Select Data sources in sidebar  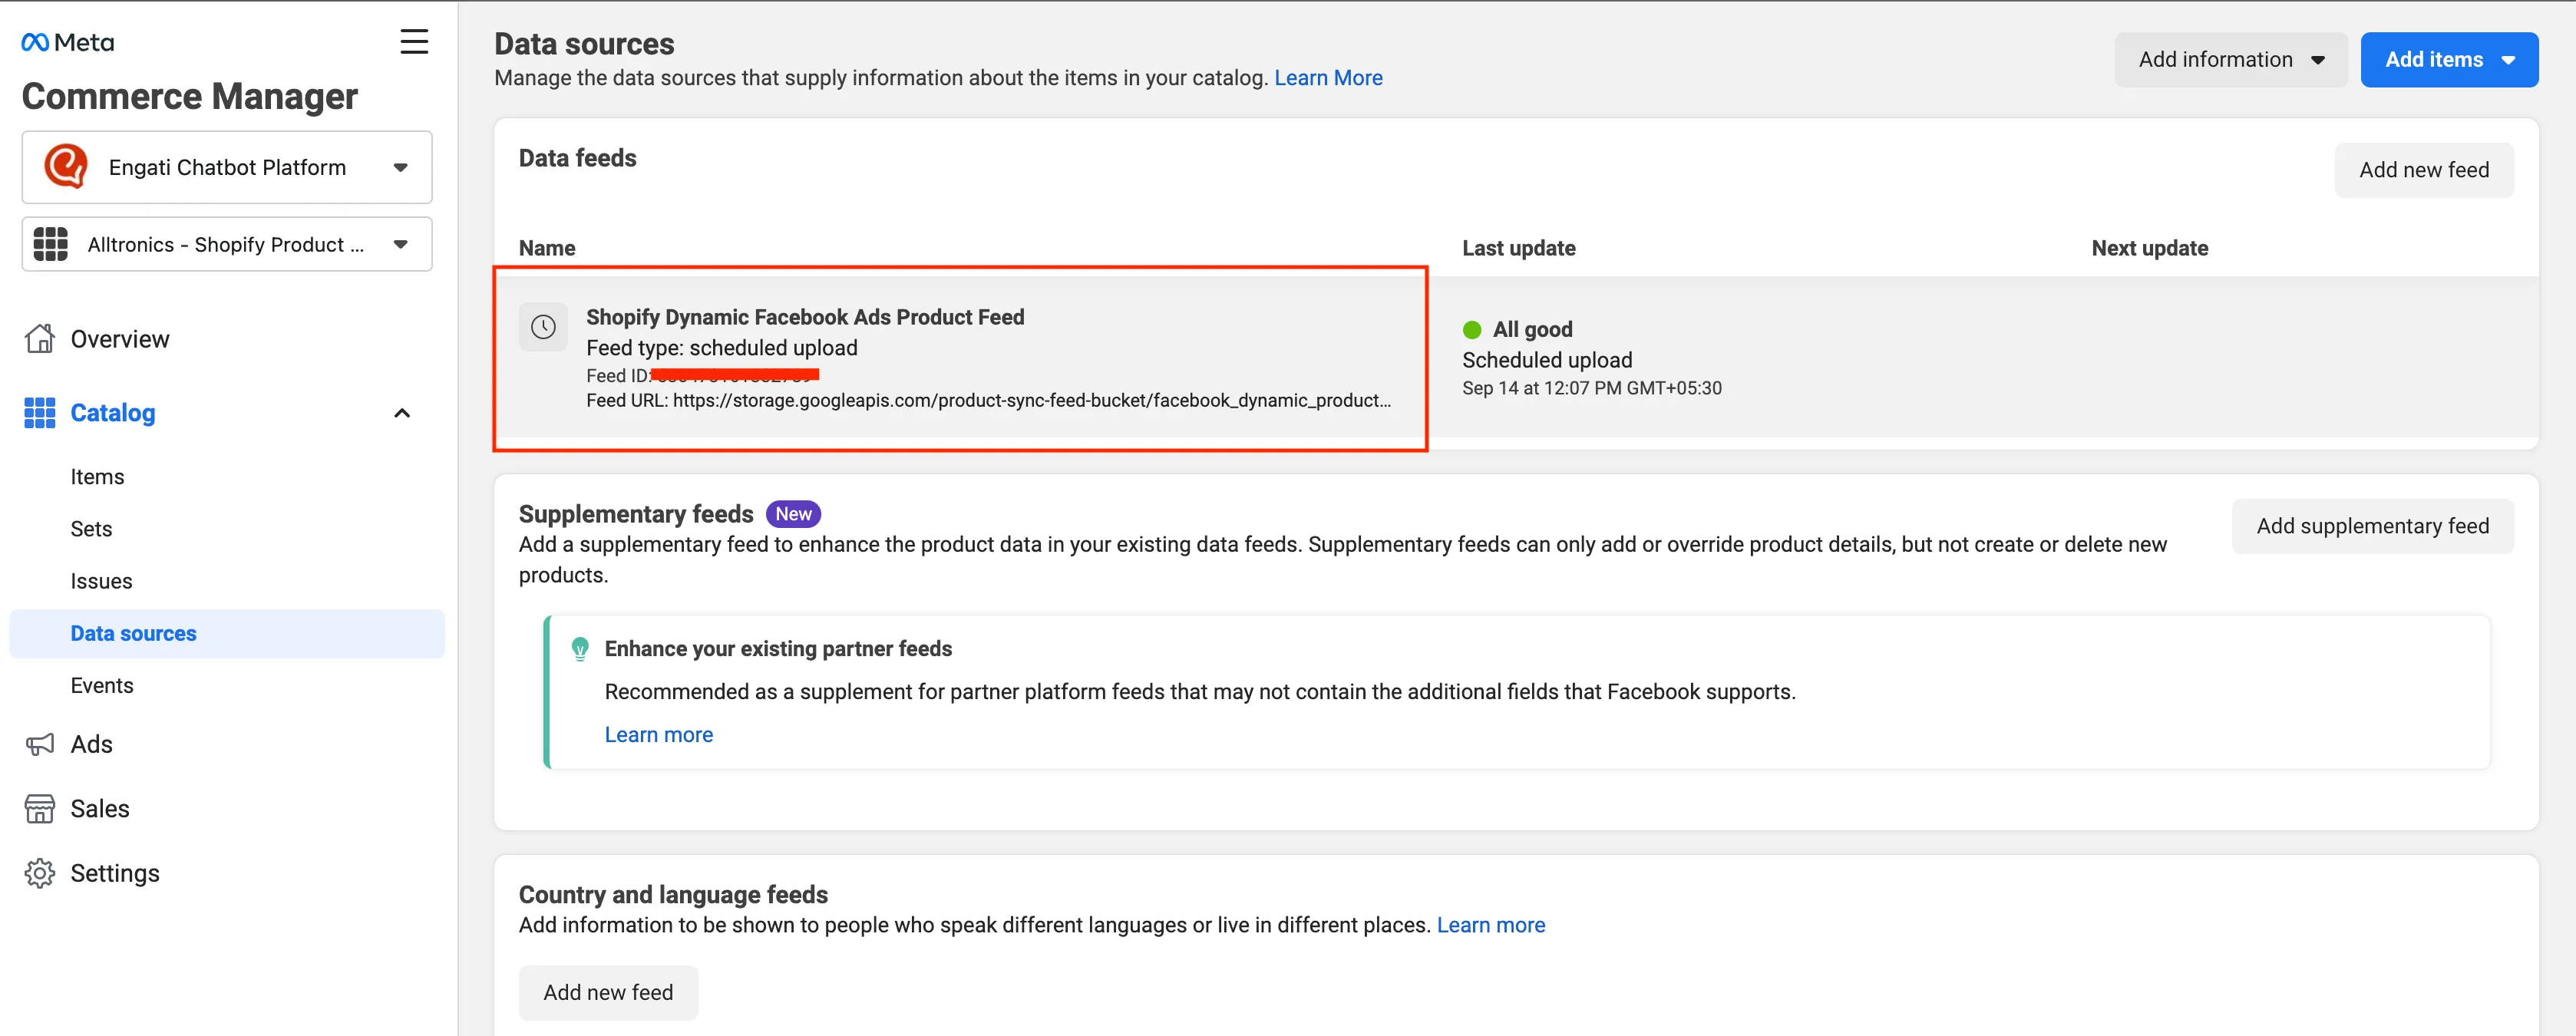[x=227, y=634]
